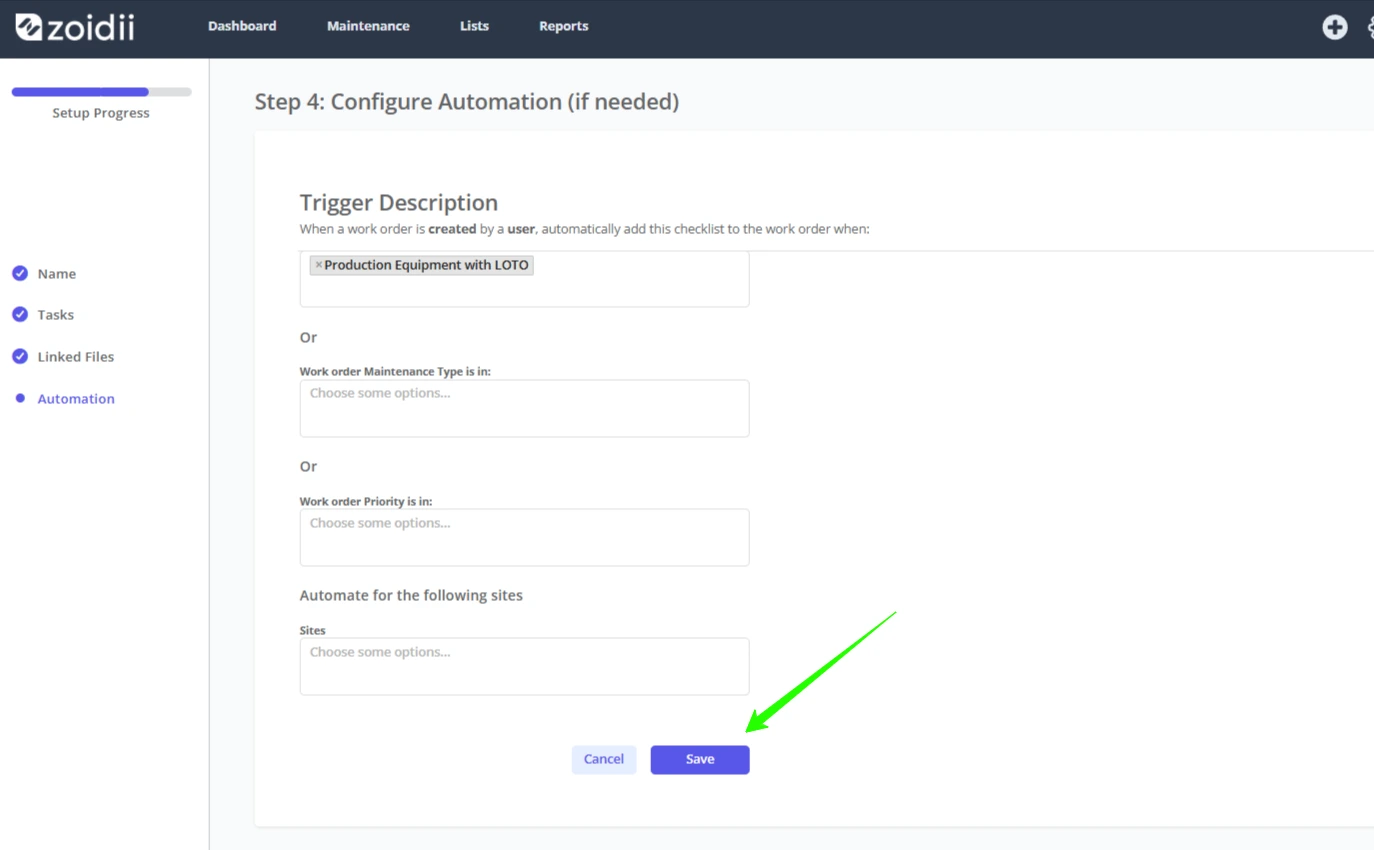Remove the Production Equipment with LOTO tag
Image resolution: width=1374 pixels, height=850 pixels.
click(x=318, y=265)
